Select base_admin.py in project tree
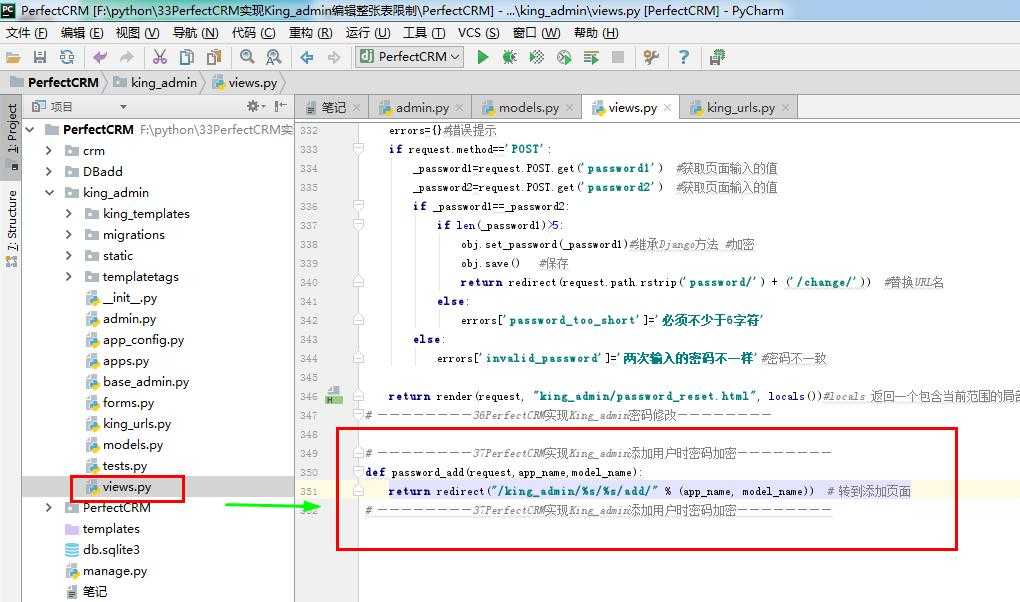The height and width of the screenshot is (602, 1020). click(146, 382)
